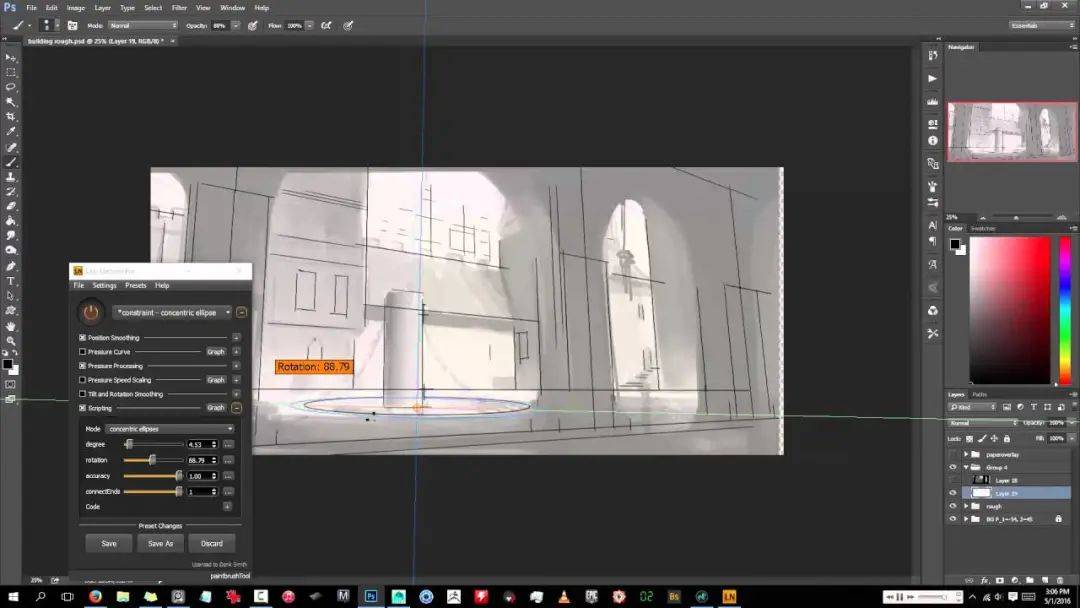The height and width of the screenshot is (608, 1080).
Task: Select the Clone Stamp tool
Action: (x=11, y=176)
